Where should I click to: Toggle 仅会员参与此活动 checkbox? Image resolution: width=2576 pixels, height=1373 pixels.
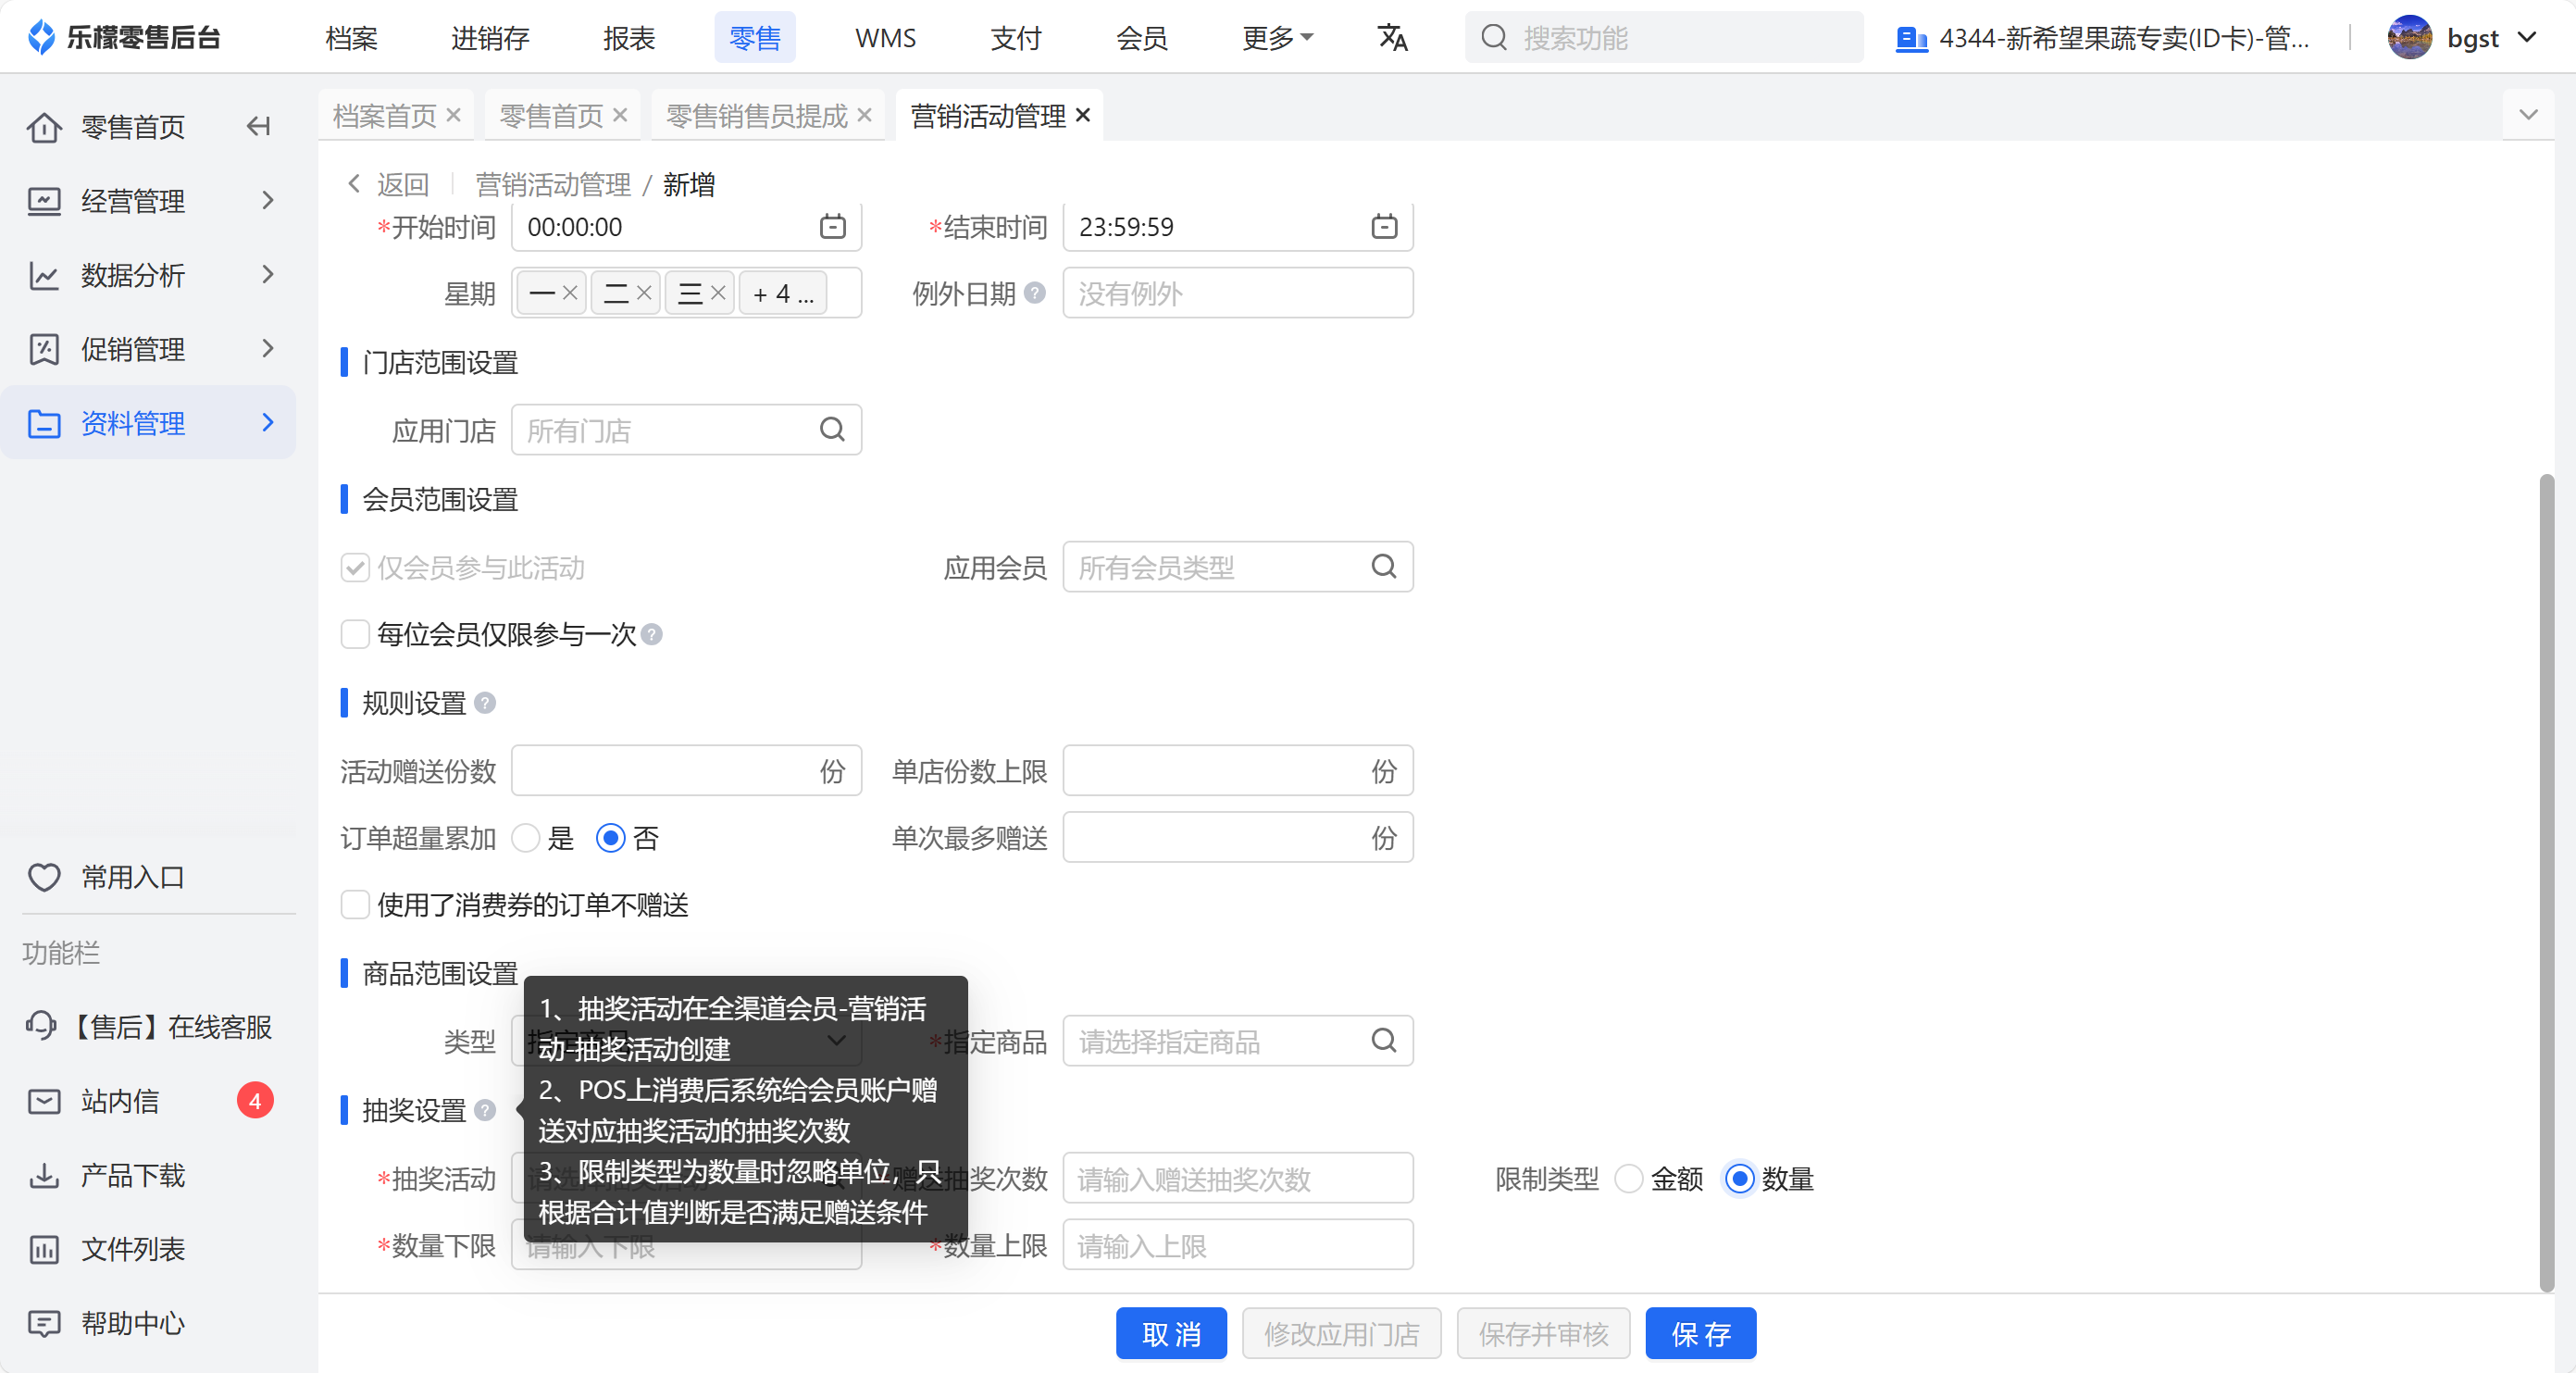coord(355,568)
